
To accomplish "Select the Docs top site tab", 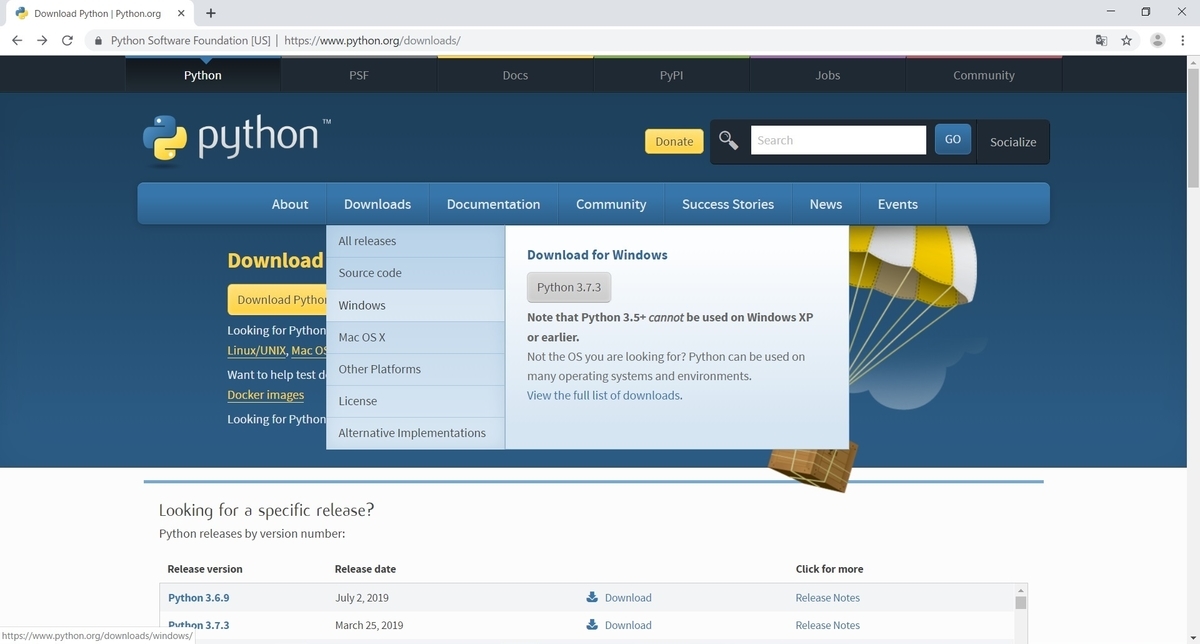I will [515, 75].
